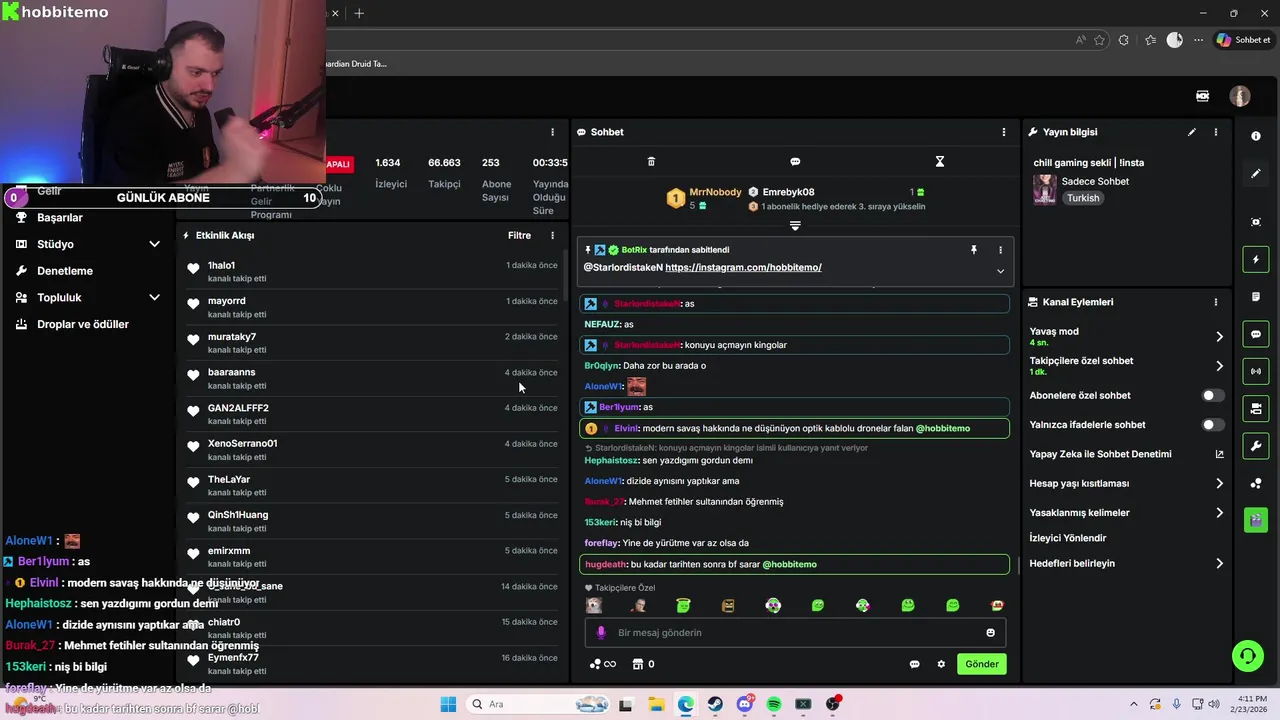Click the document icon in right sidebar

pos(1256,297)
